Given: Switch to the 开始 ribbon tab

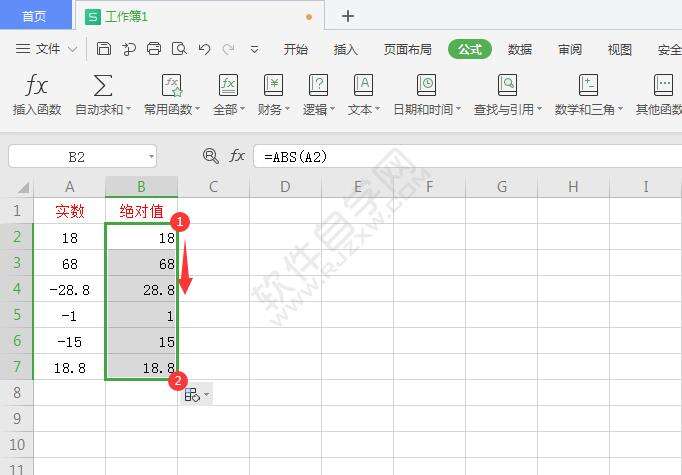Looking at the screenshot, I should click(296, 49).
